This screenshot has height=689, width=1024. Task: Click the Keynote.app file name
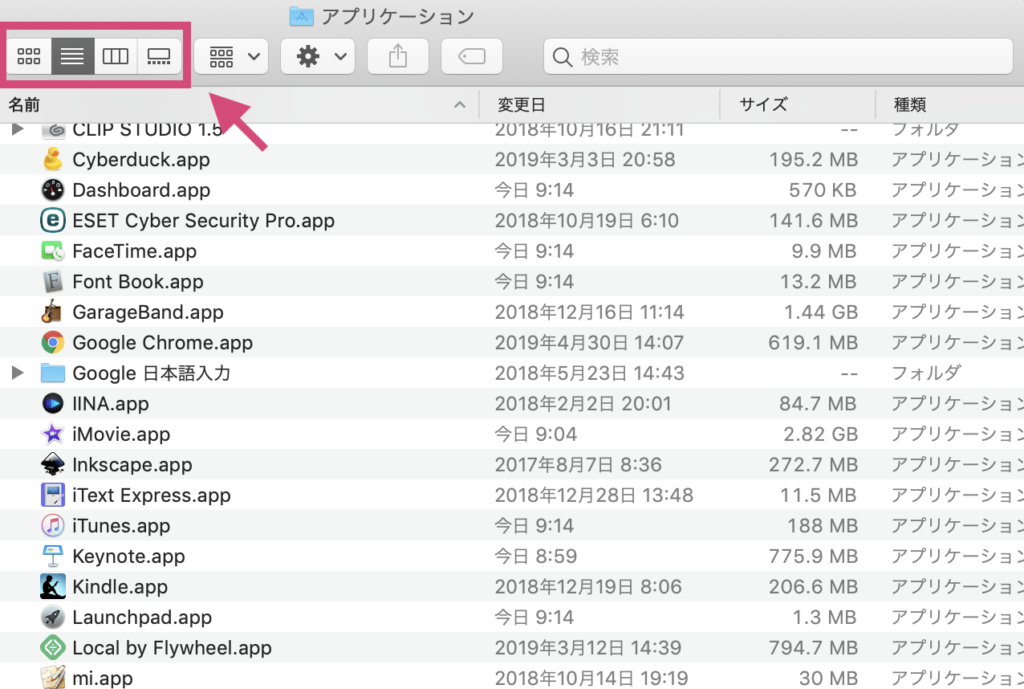(x=129, y=556)
